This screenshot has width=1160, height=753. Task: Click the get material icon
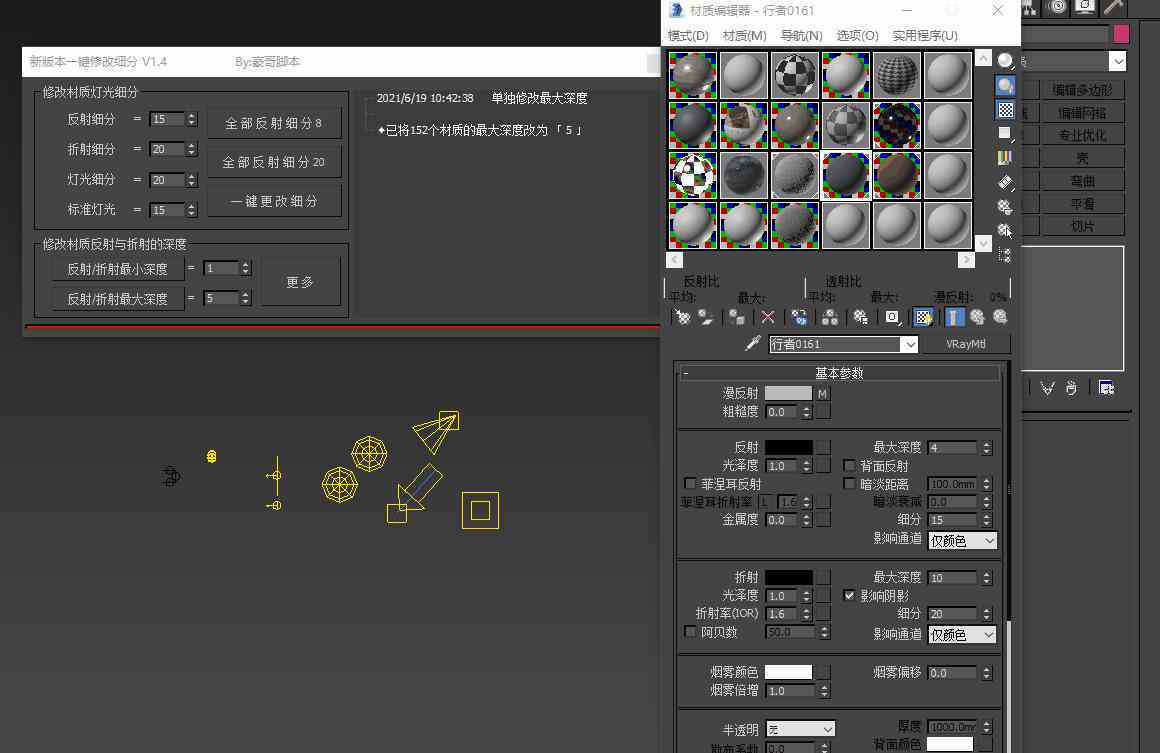pyautogui.click(x=683, y=317)
